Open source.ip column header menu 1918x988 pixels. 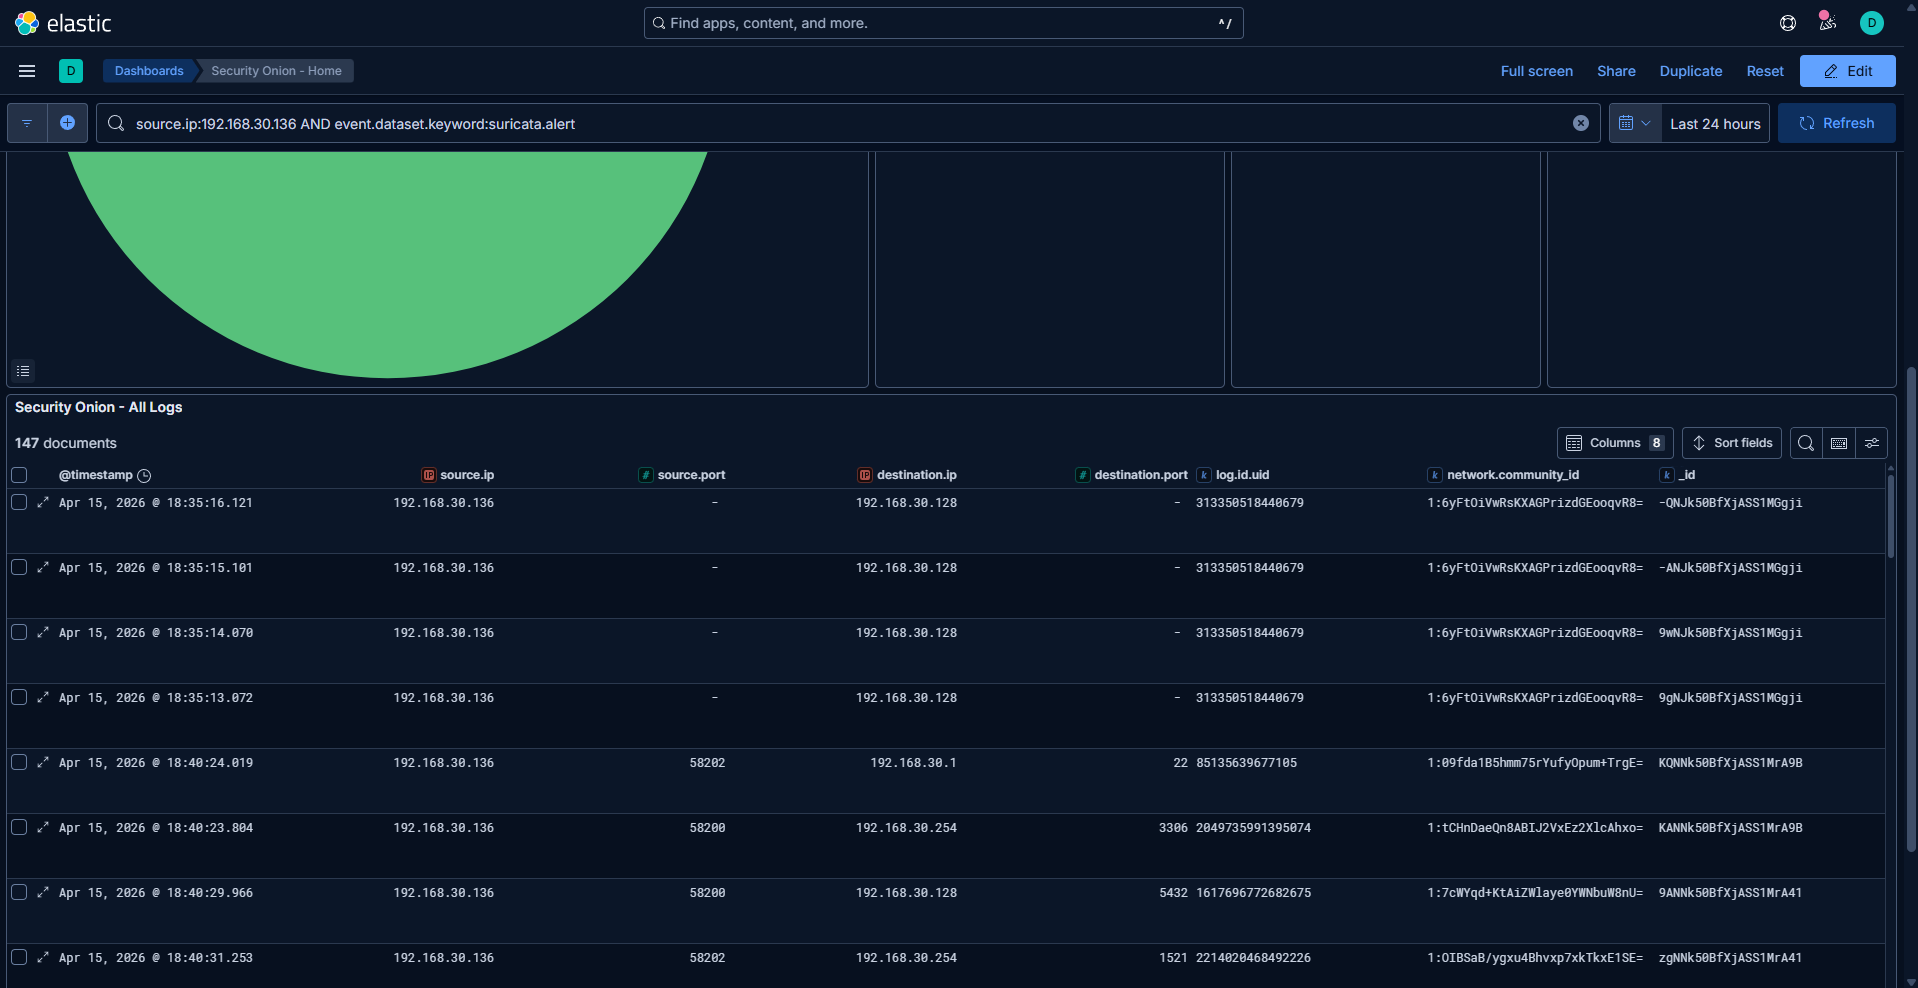[x=458, y=475]
